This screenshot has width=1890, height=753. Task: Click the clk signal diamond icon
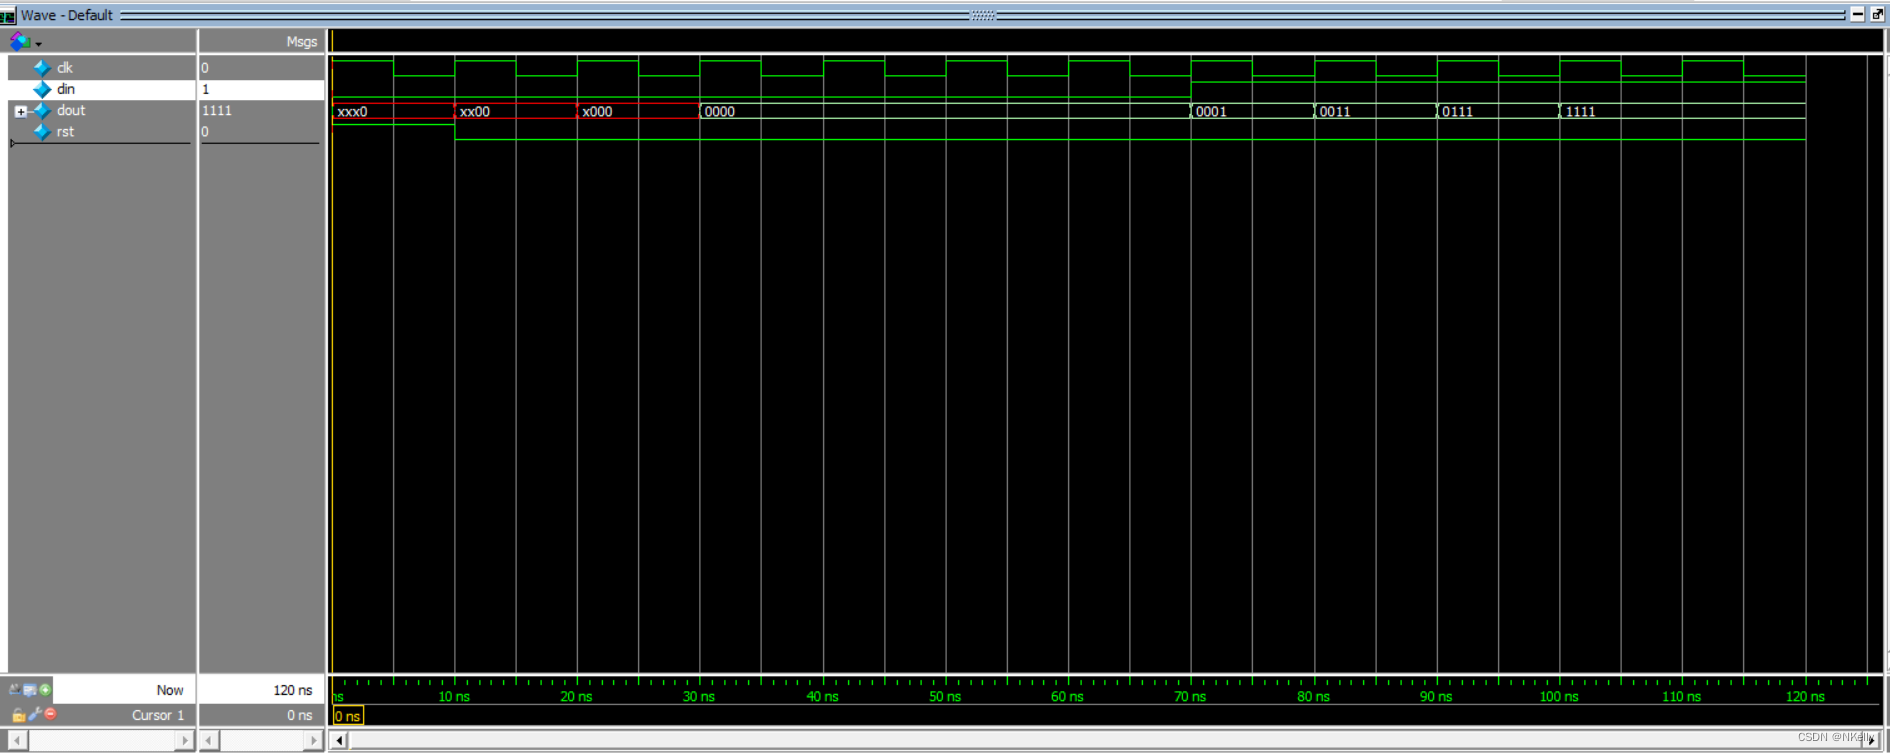(42, 68)
